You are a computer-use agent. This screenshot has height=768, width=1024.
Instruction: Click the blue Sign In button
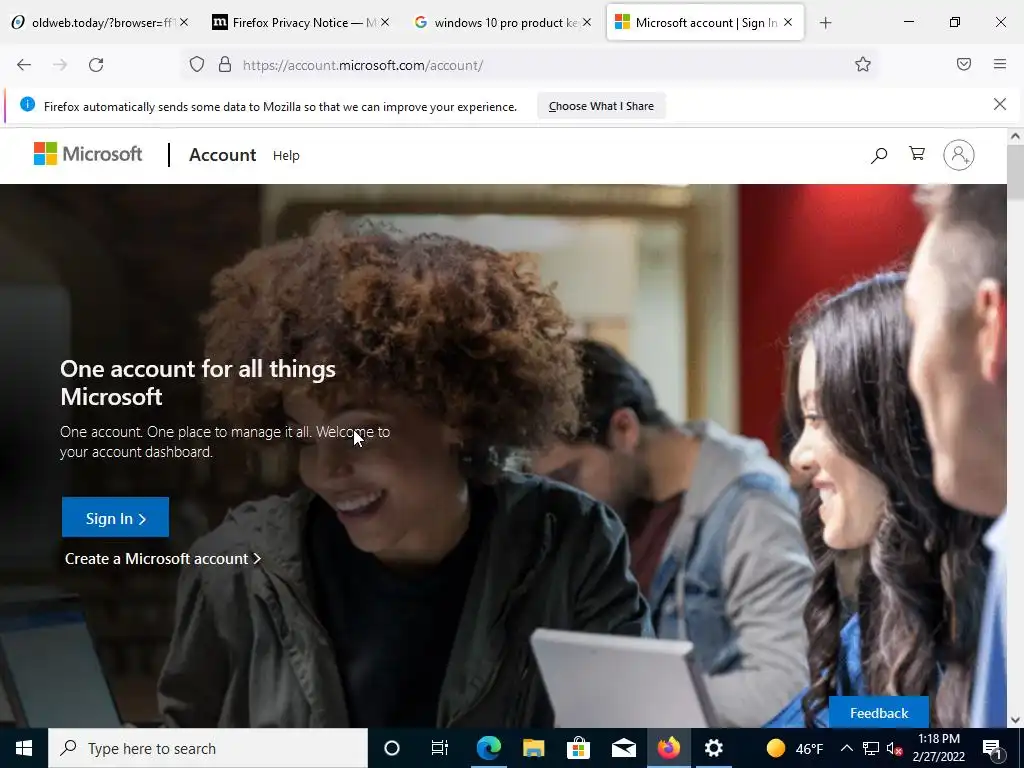pyautogui.click(x=116, y=517)
